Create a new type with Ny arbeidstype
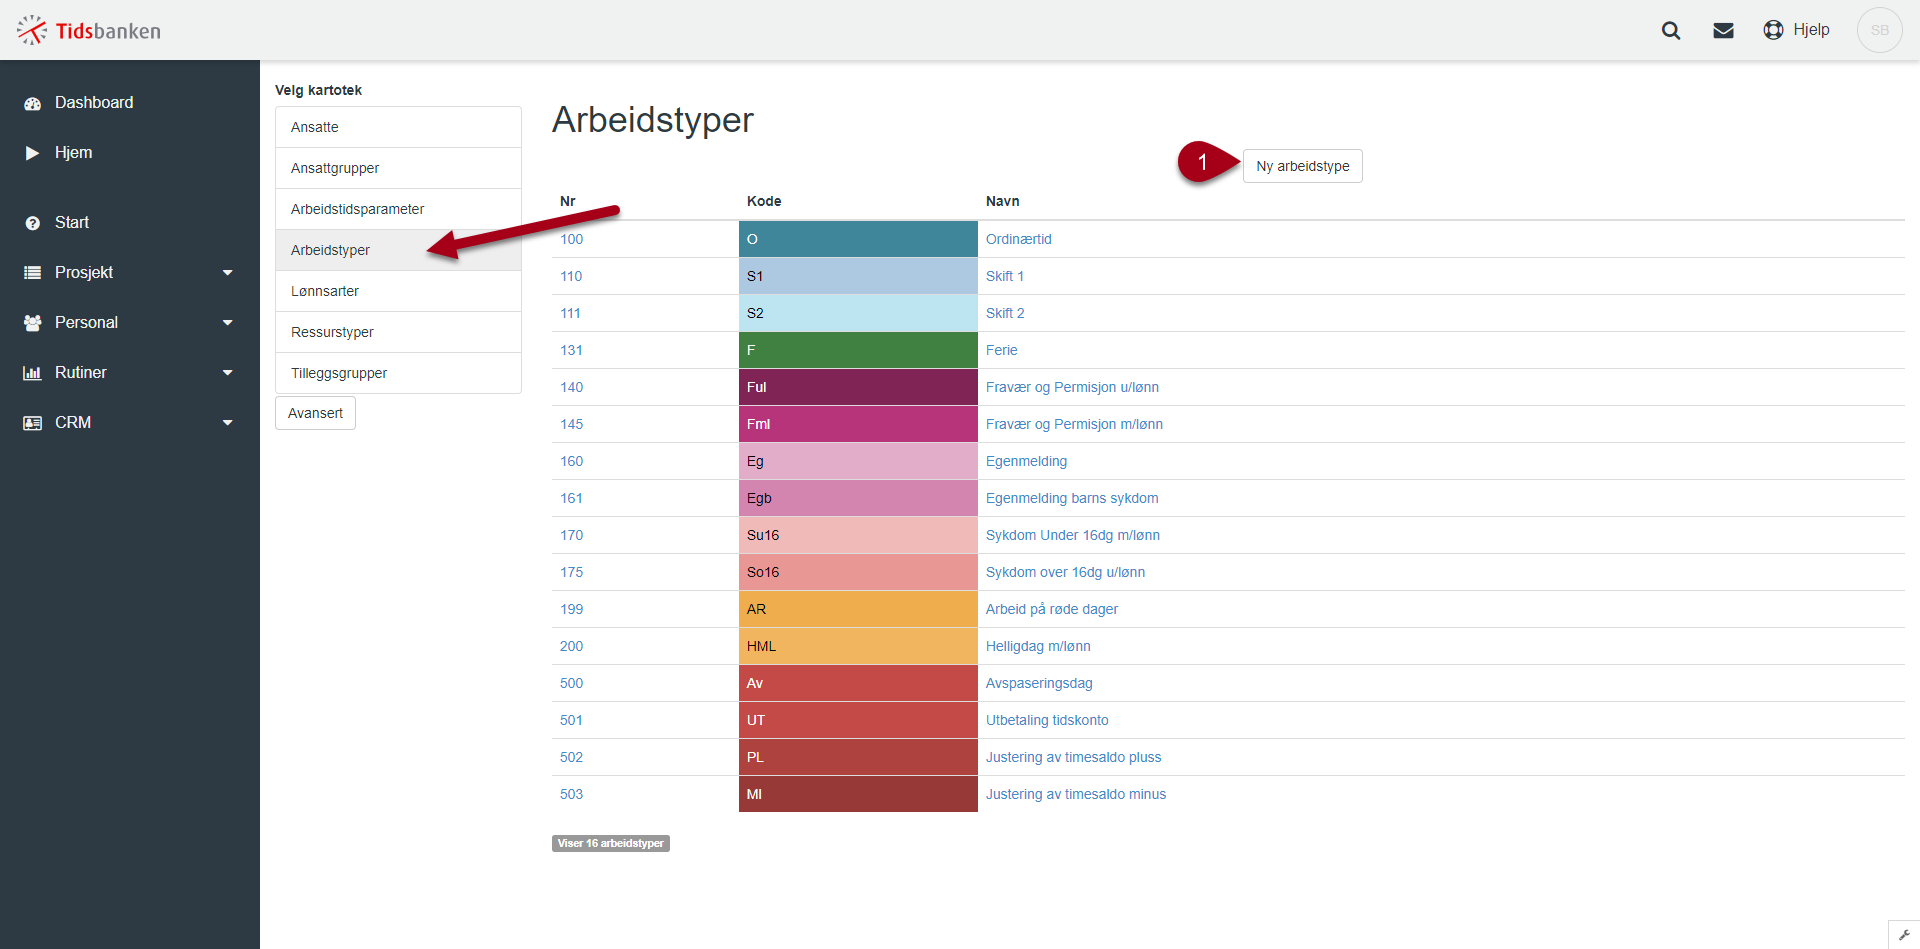 click(1302, 166)
